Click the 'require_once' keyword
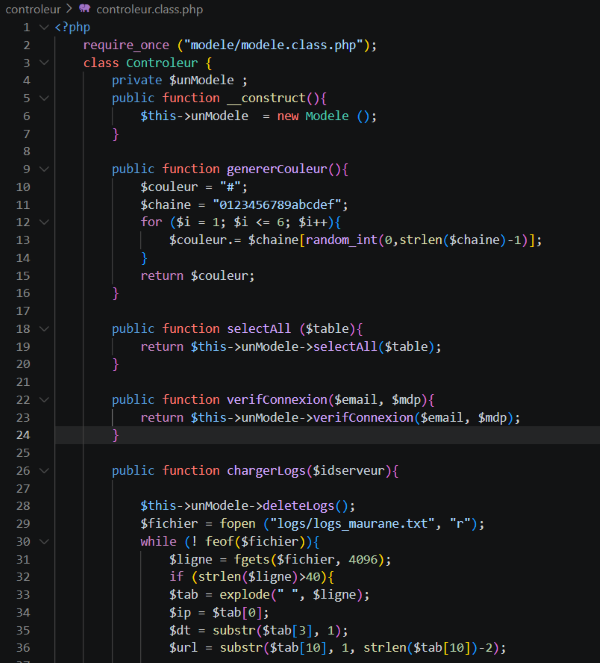The width and height of the screenshot is (600, 663). (126, 45)
